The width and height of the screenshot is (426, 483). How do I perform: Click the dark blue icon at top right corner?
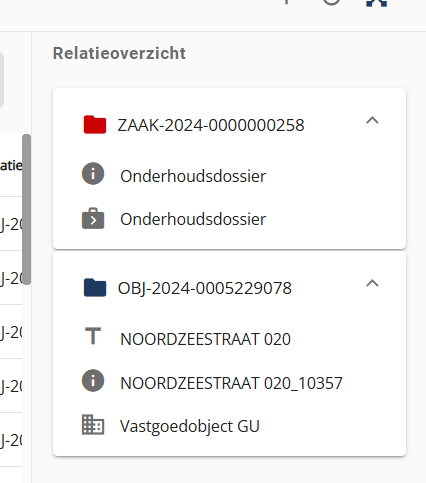(377, 3)
